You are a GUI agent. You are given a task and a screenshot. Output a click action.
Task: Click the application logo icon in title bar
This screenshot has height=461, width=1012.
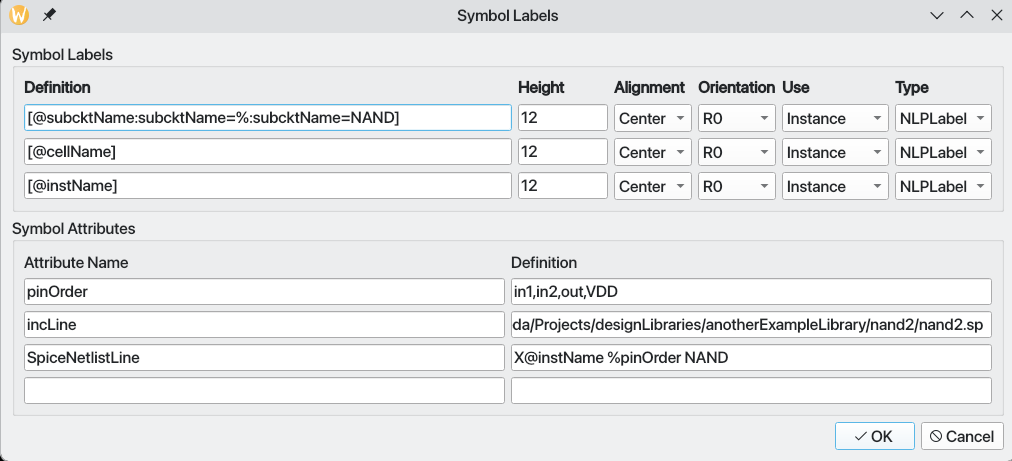pos(18,15)
